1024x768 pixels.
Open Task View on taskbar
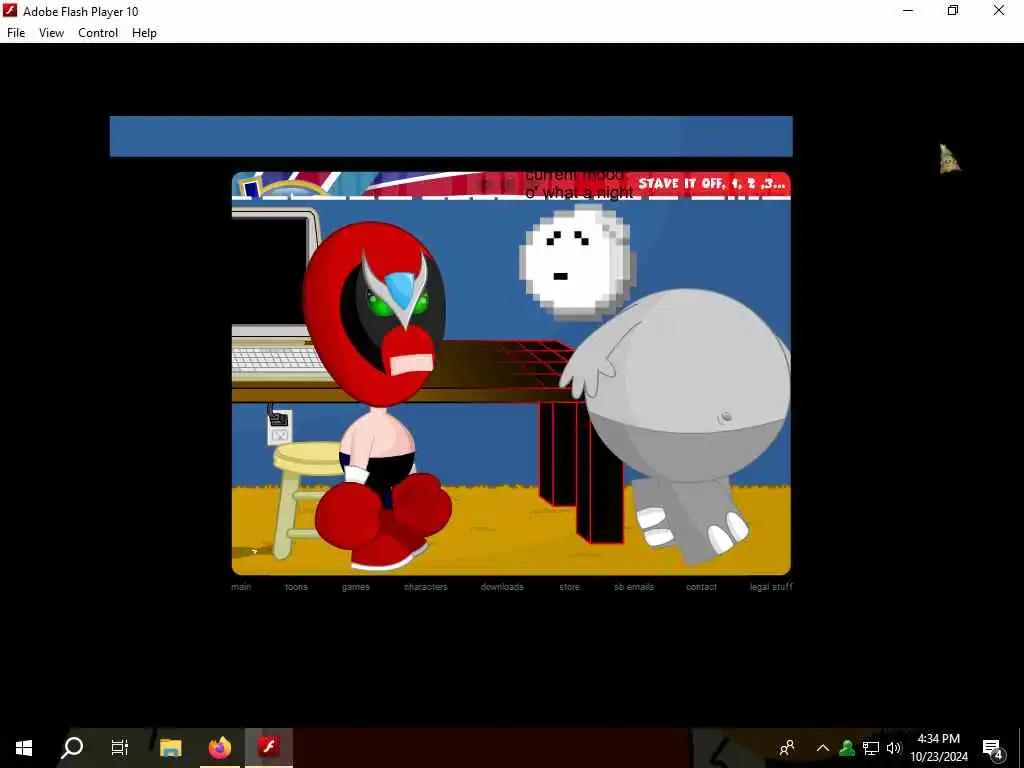click(120, 747)
